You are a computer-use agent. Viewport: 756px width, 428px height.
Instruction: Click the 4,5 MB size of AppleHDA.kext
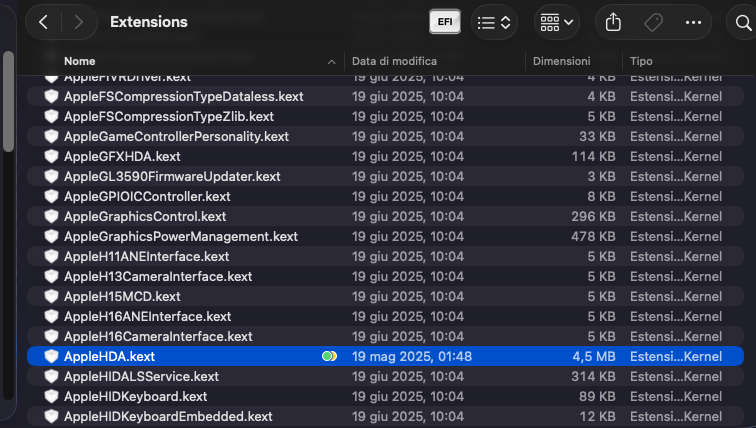(x=594, y=357)
